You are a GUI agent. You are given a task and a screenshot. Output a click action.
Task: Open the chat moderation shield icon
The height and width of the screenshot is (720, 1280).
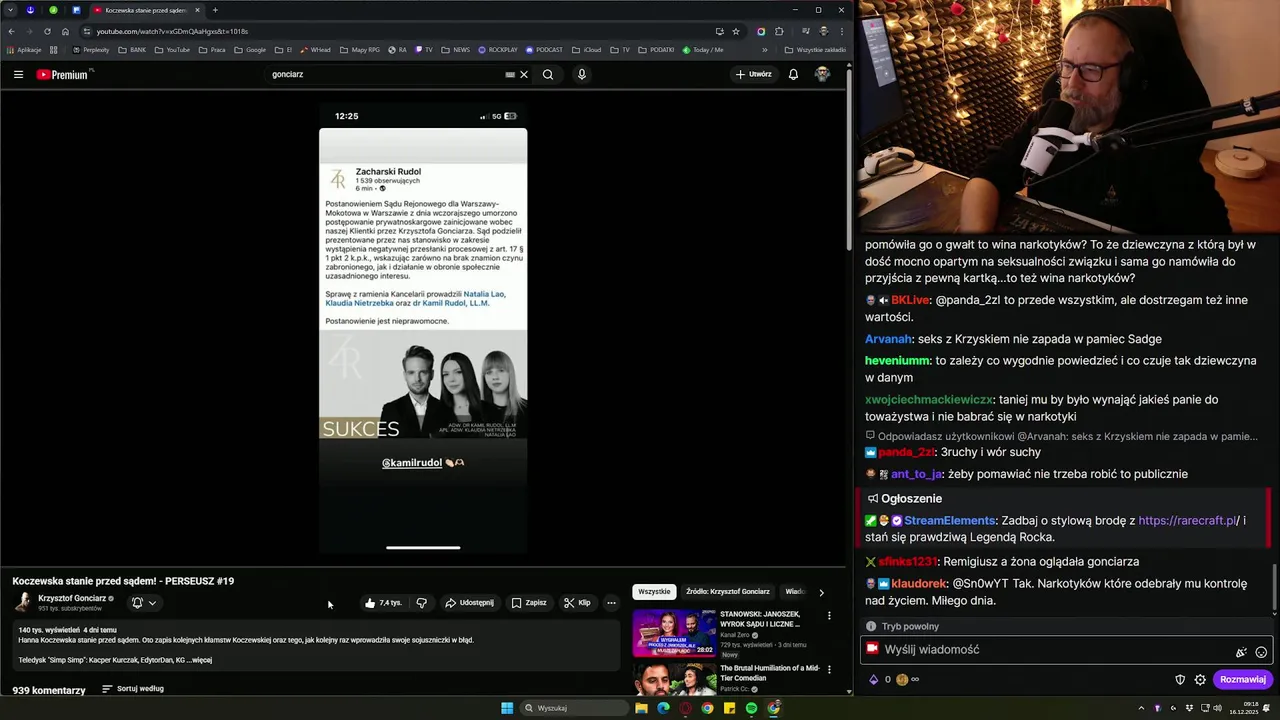point(1180,680)
